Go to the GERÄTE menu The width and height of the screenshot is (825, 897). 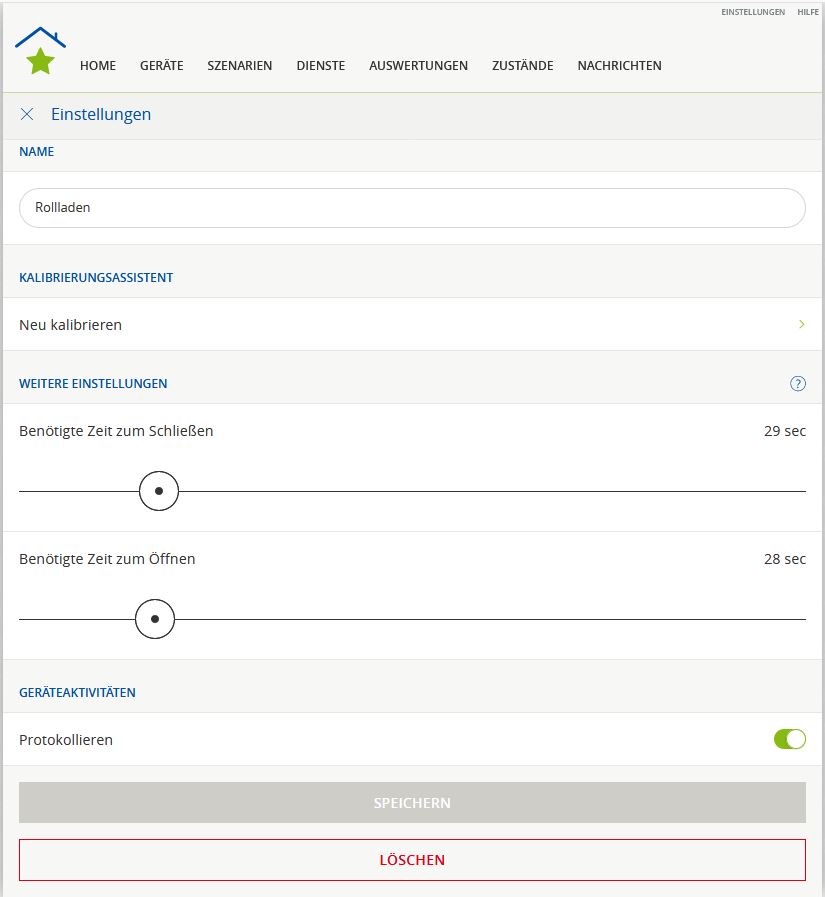click(x=161, y=66)
